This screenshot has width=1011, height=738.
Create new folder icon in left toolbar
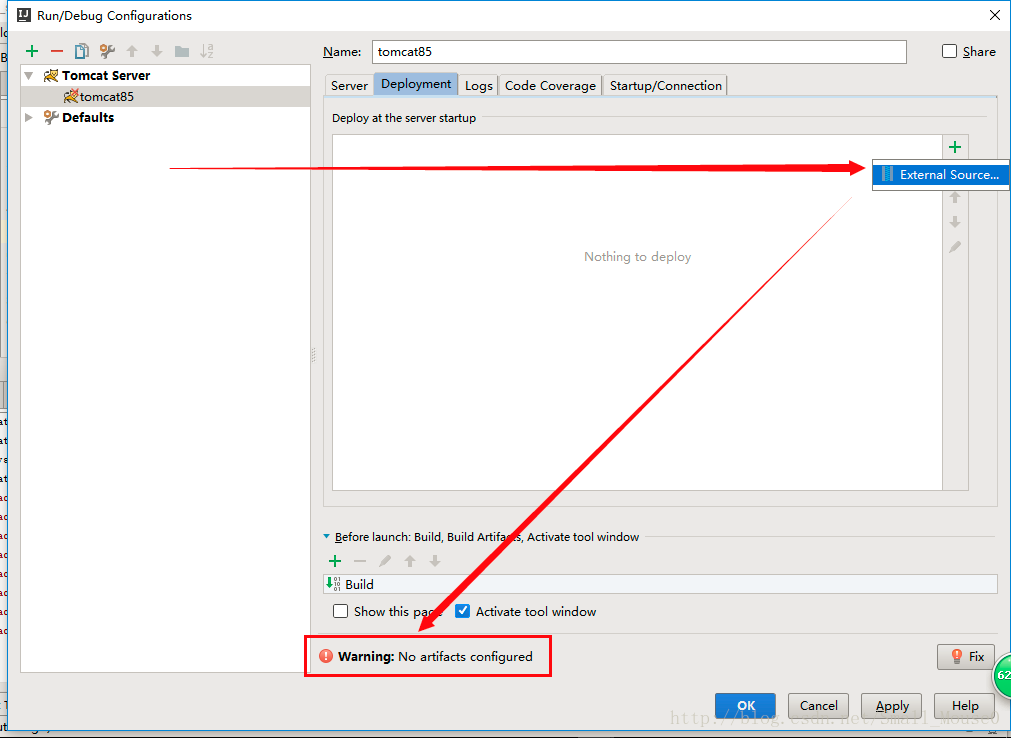click(x=182, y=51)
